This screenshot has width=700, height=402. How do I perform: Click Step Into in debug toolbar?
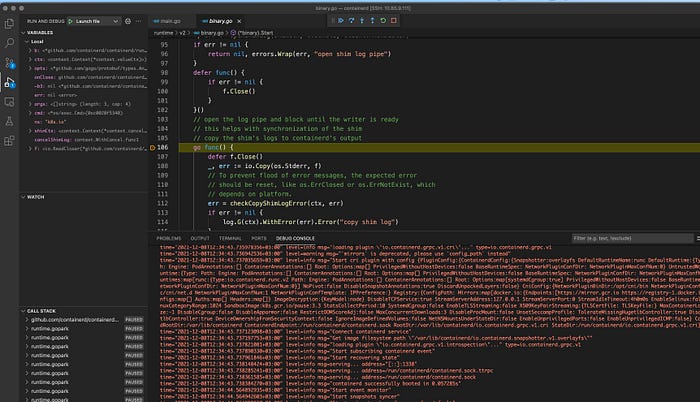pyautogui.click(x=362, y=21)
